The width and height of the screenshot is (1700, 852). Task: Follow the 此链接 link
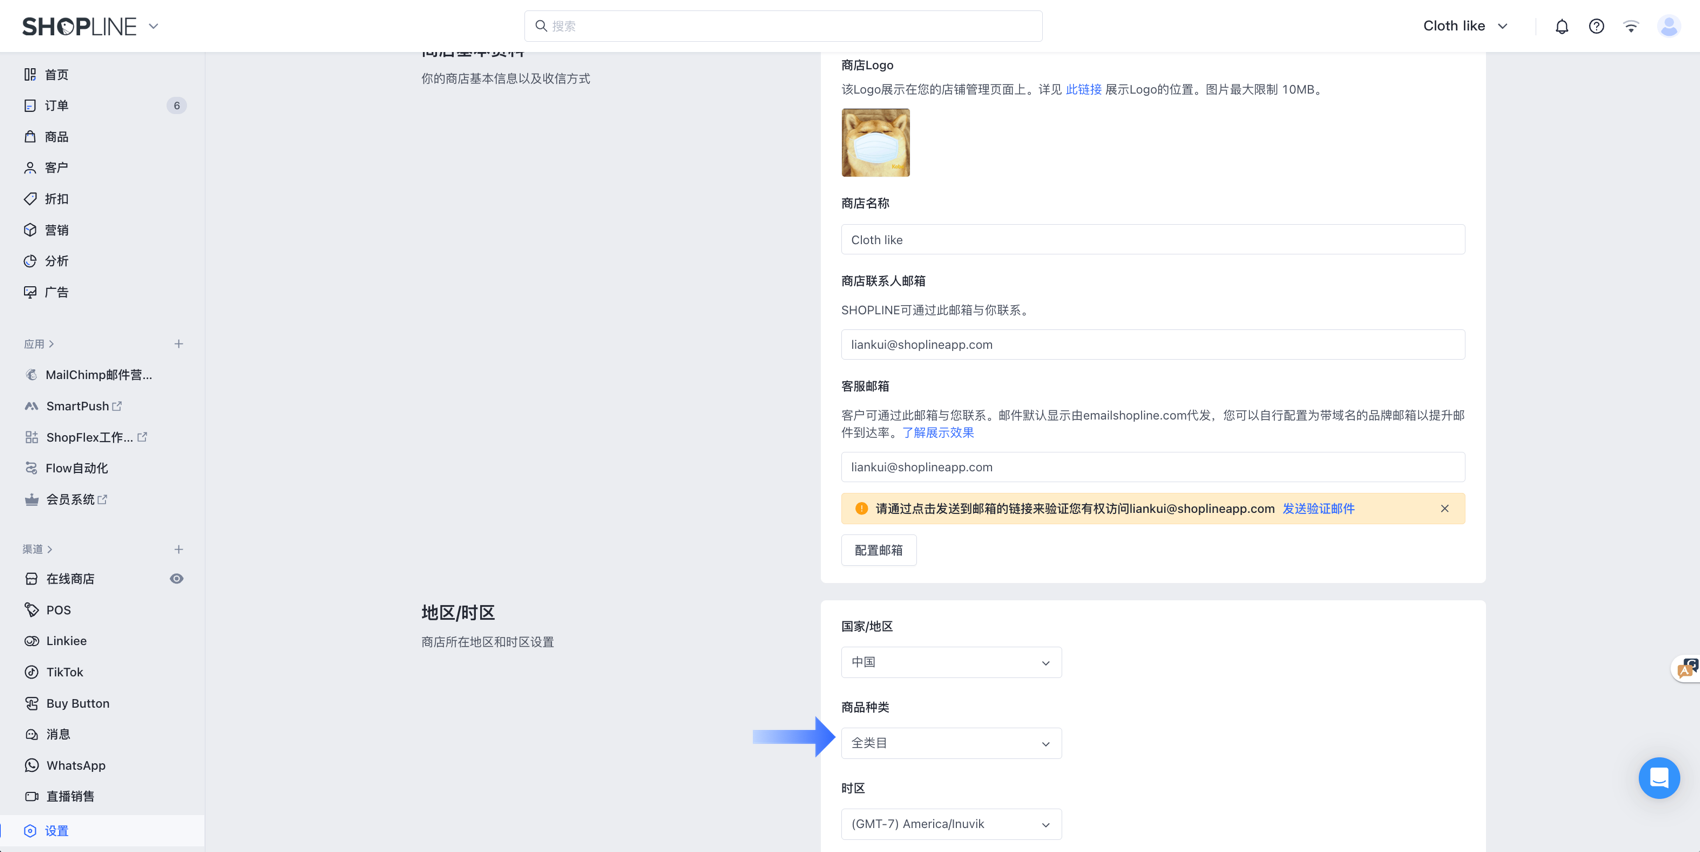[x=1084, y=90]
